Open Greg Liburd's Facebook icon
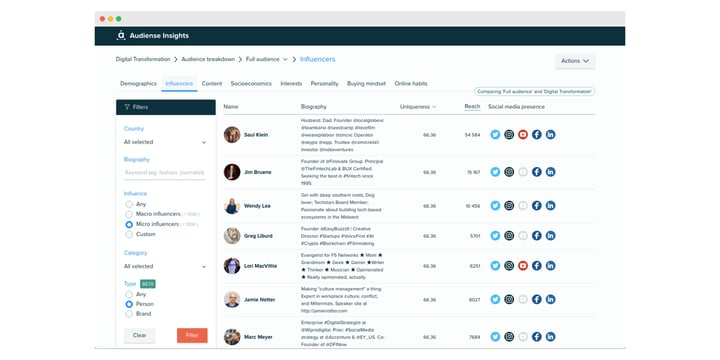This screenshot has width=720, height=360. click(536, 236)
